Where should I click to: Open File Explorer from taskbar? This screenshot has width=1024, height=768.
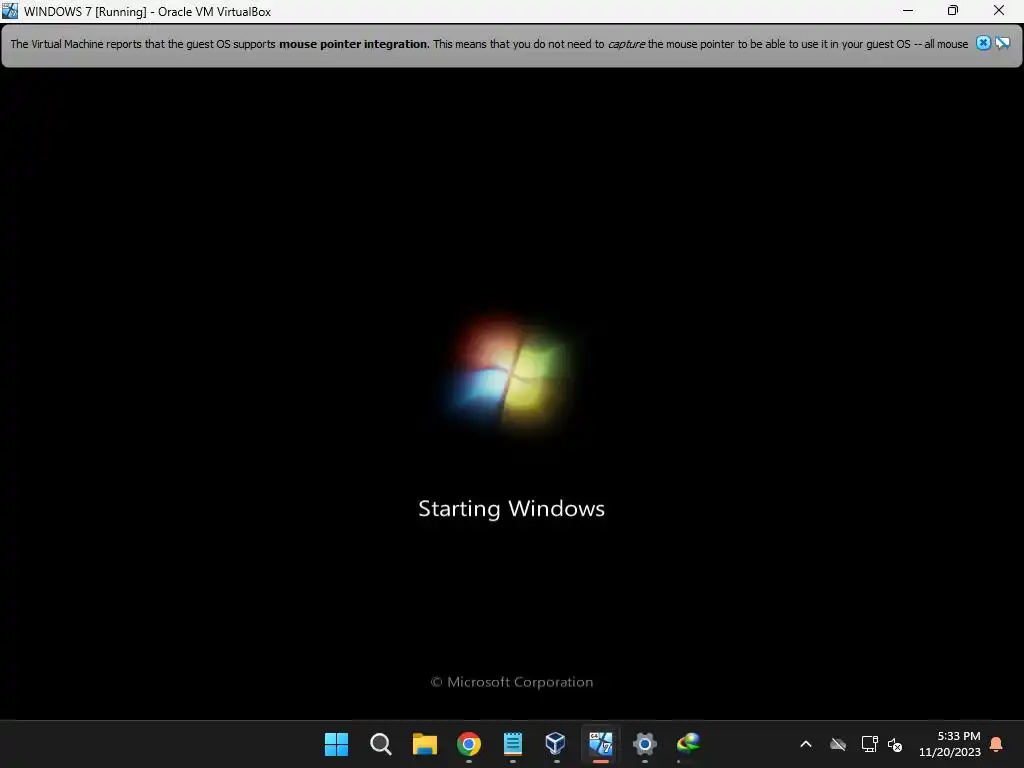(424, 744)
